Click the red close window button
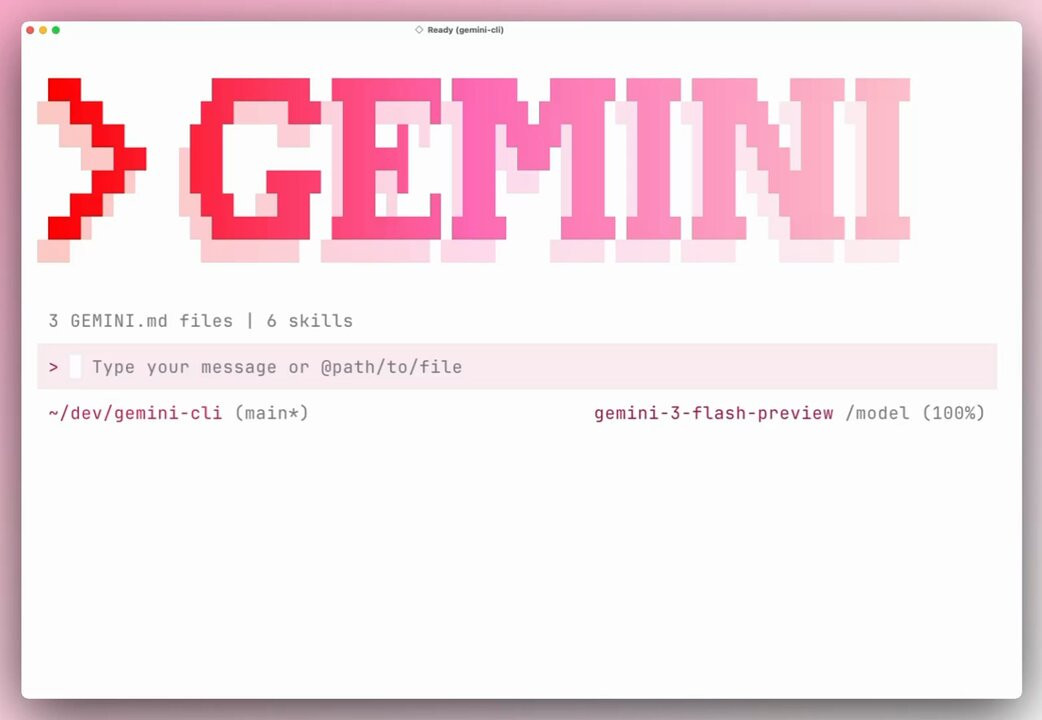The height and width of the screenshot is (720, 1042). coord(30,30)
